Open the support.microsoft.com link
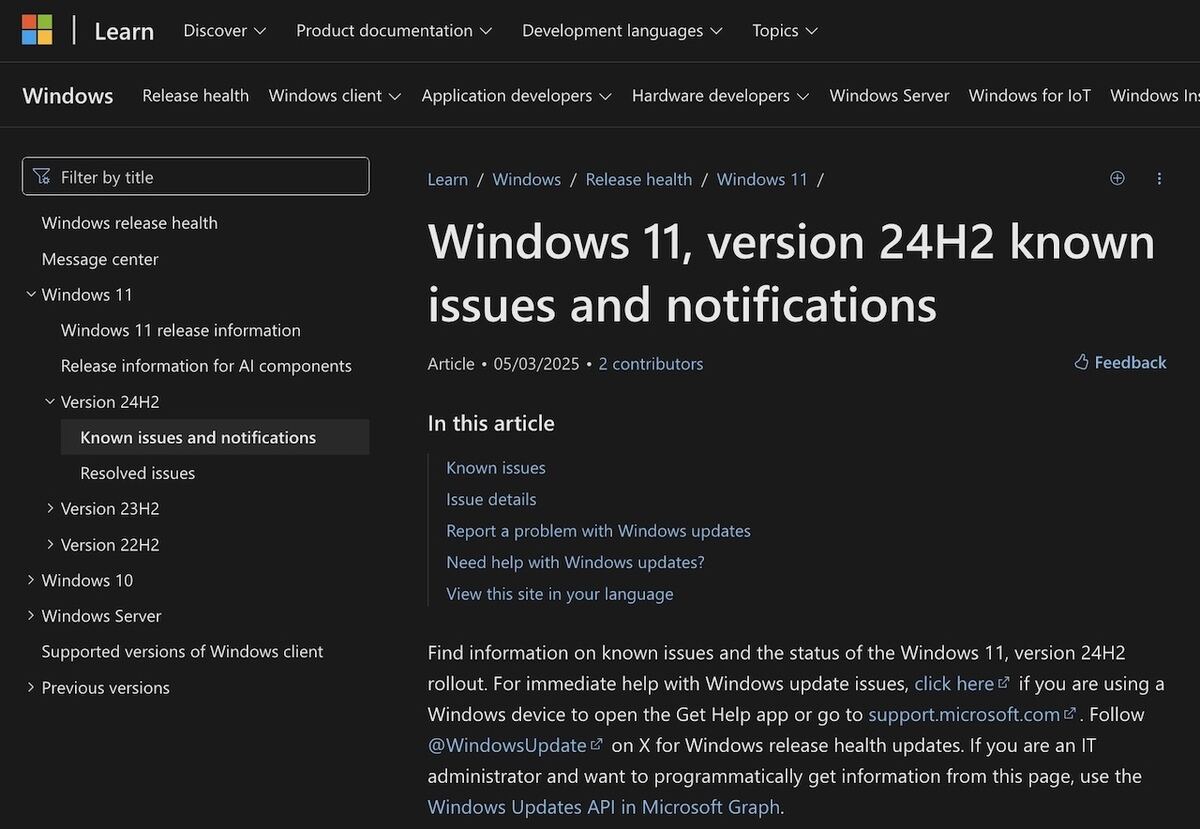This screenshot has height=829, width=1200. click(972, 714)
